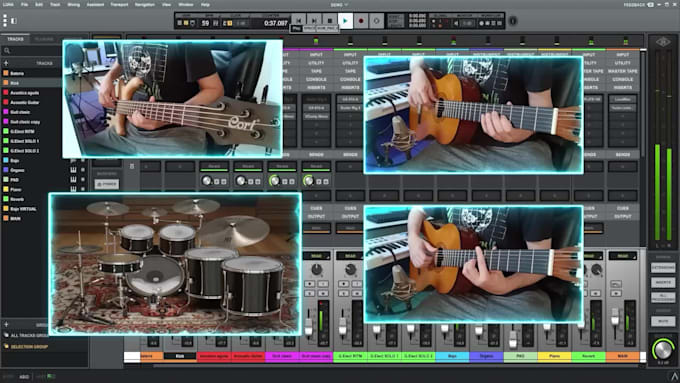This screenshot has height=383, width=680.
Task: Click the logo icon at bottom right
Action: coord(674,376)
